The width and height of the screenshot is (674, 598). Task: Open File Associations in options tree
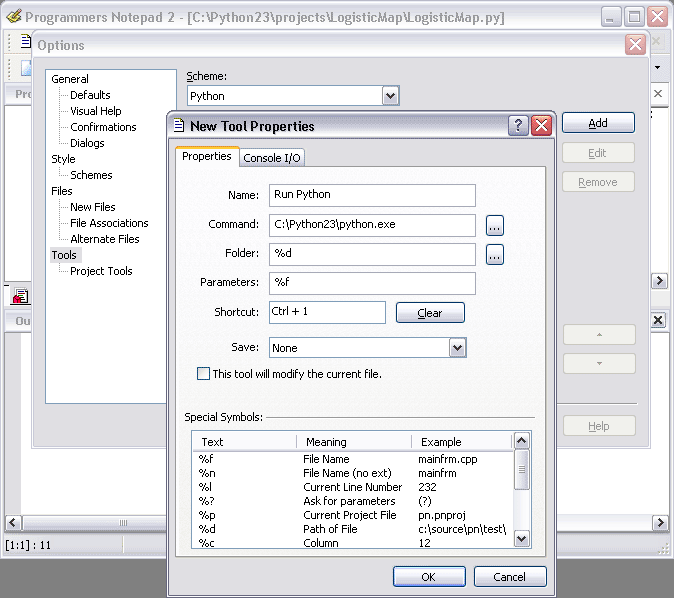(x=109, y=223)
